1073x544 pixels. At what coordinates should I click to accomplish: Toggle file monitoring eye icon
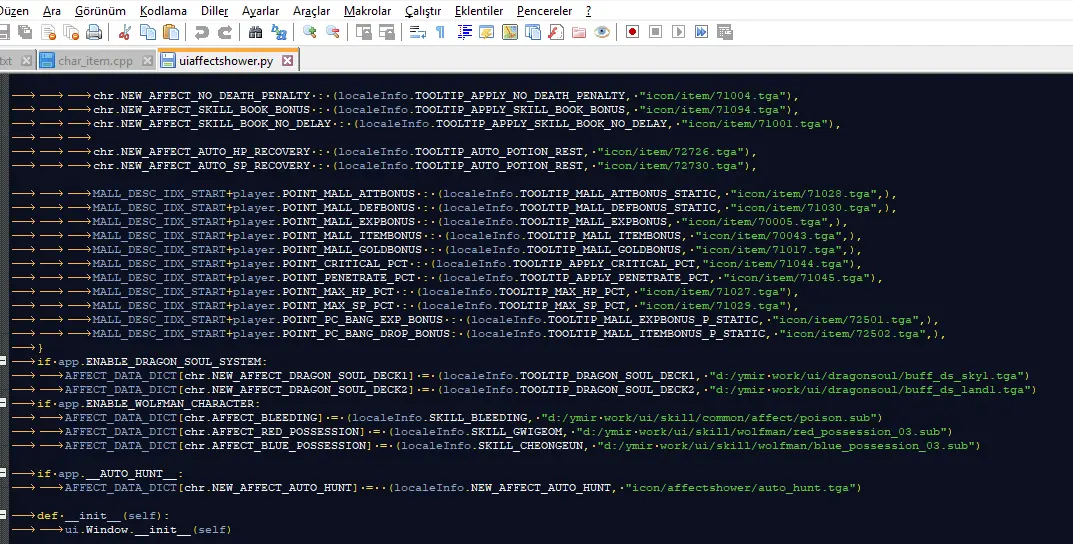click(602, 32)
